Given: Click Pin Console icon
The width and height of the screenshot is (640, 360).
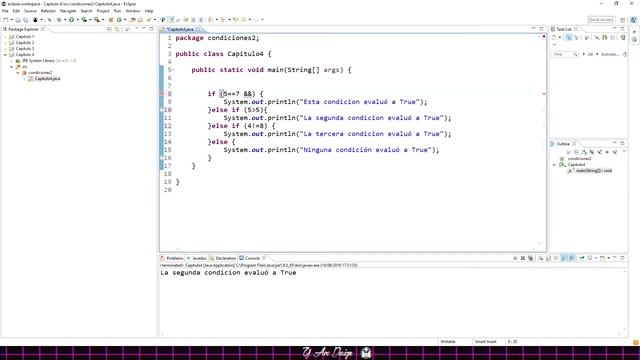Looking at the screenshot, I should [x=582, y=258].
